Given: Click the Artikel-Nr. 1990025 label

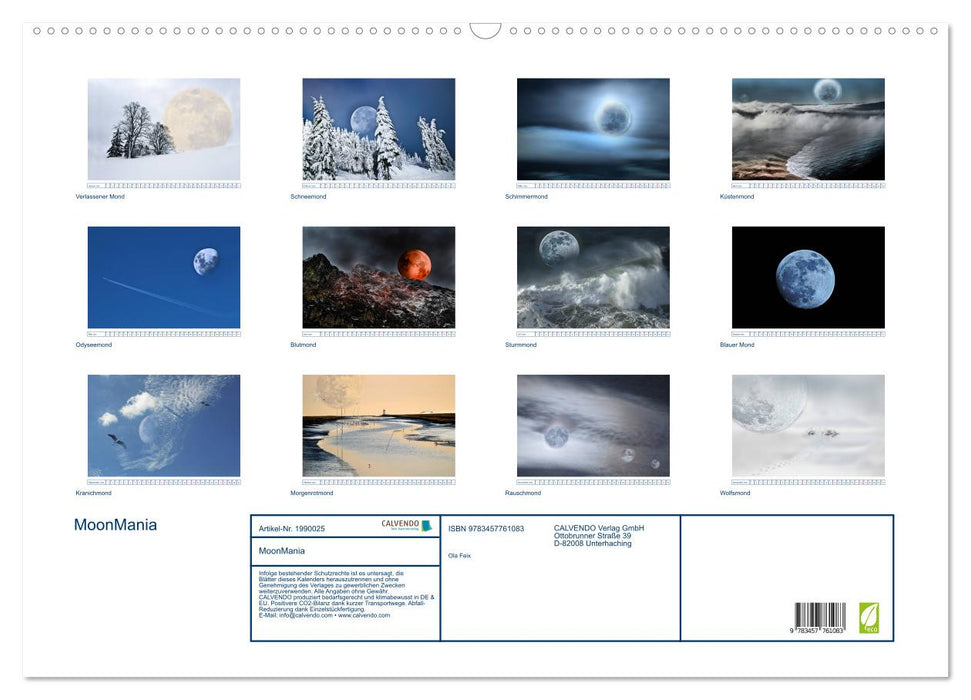Looking at the screenshot, I should pyautogui.click(x=294, y=528).
